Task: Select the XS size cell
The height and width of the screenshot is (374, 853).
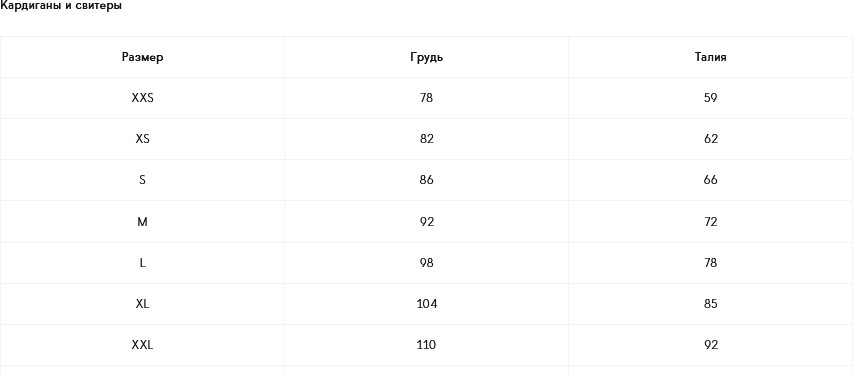Action: (143, 139)
